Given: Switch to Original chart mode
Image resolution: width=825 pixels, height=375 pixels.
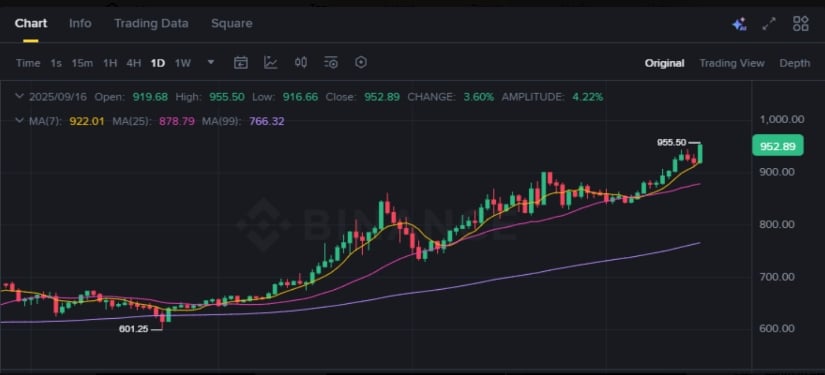Looking at the screenshot, I should click(665, 63).
